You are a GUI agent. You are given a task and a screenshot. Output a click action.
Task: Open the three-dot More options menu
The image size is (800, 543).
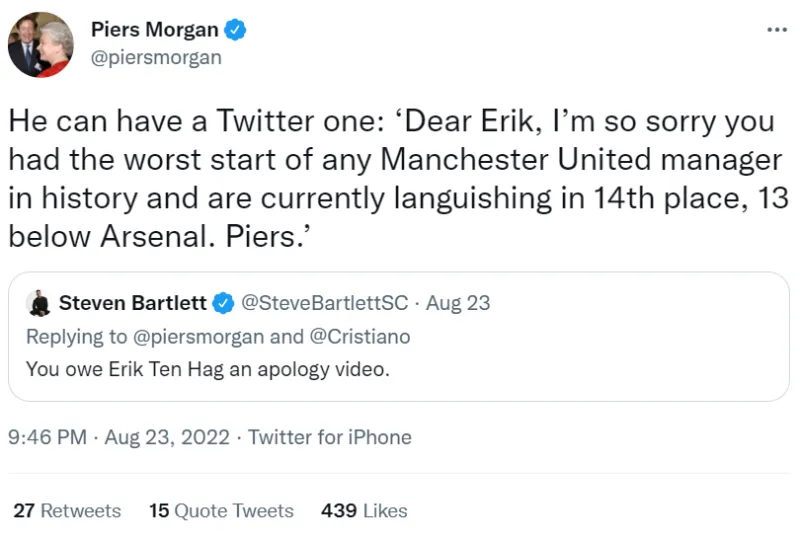click(x=776, y=30)
